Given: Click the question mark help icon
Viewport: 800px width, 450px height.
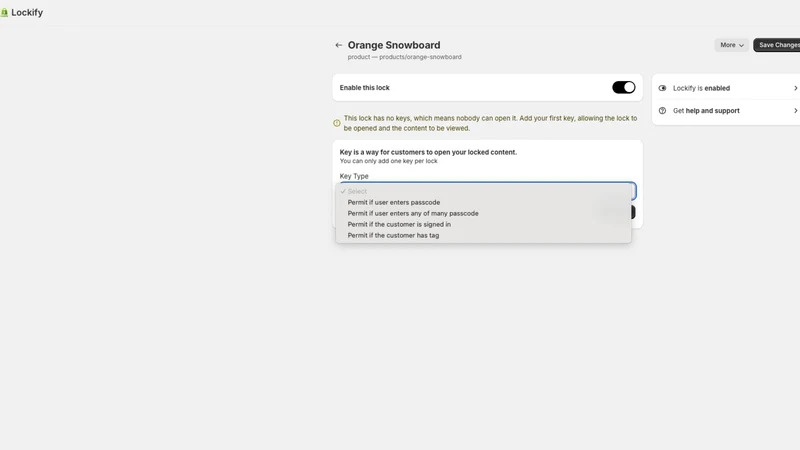Looking at the screenshot, I should [x=662, y=111].
